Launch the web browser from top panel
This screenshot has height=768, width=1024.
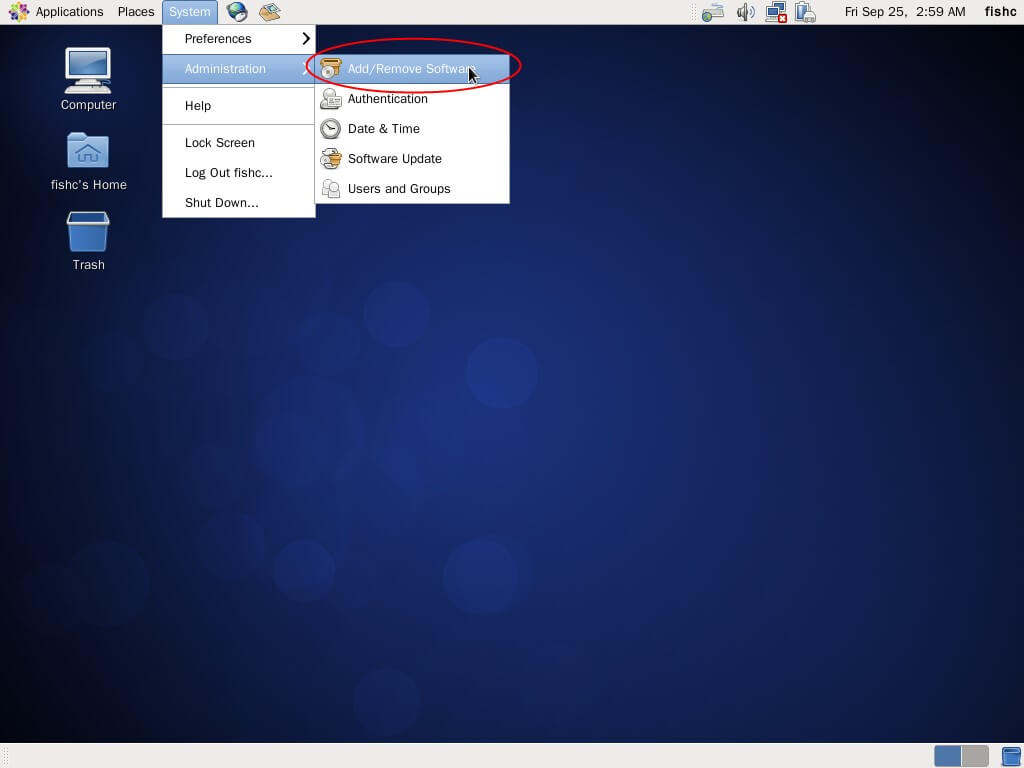(x=237, y=12)
